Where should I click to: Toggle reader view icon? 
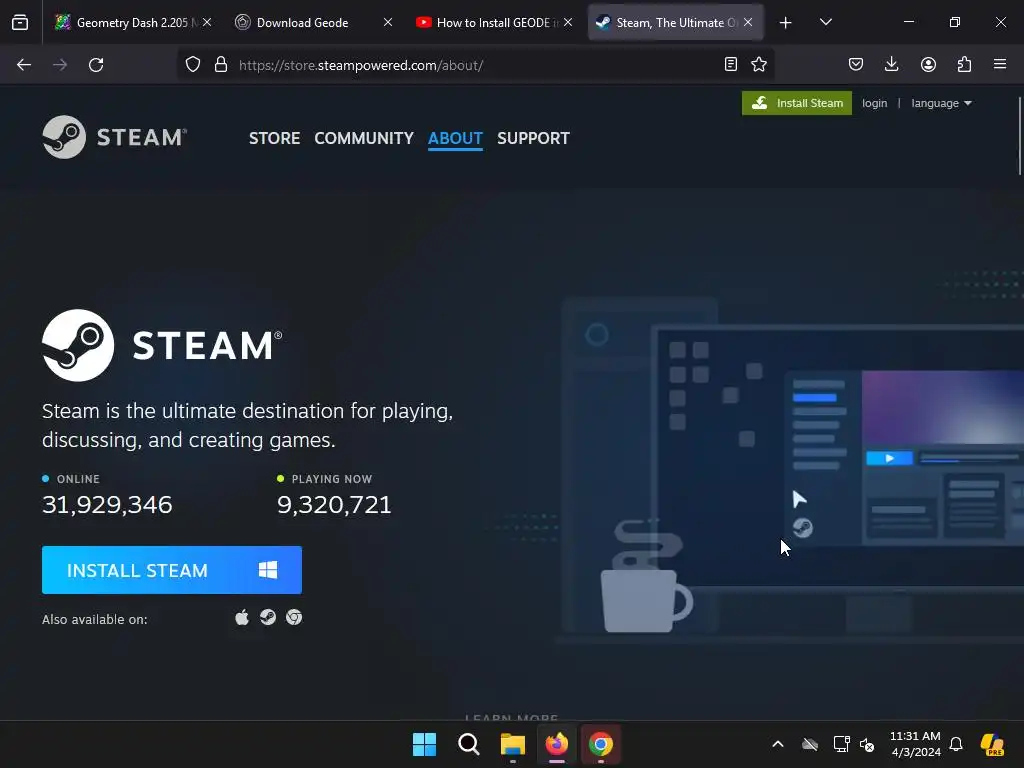731,65
